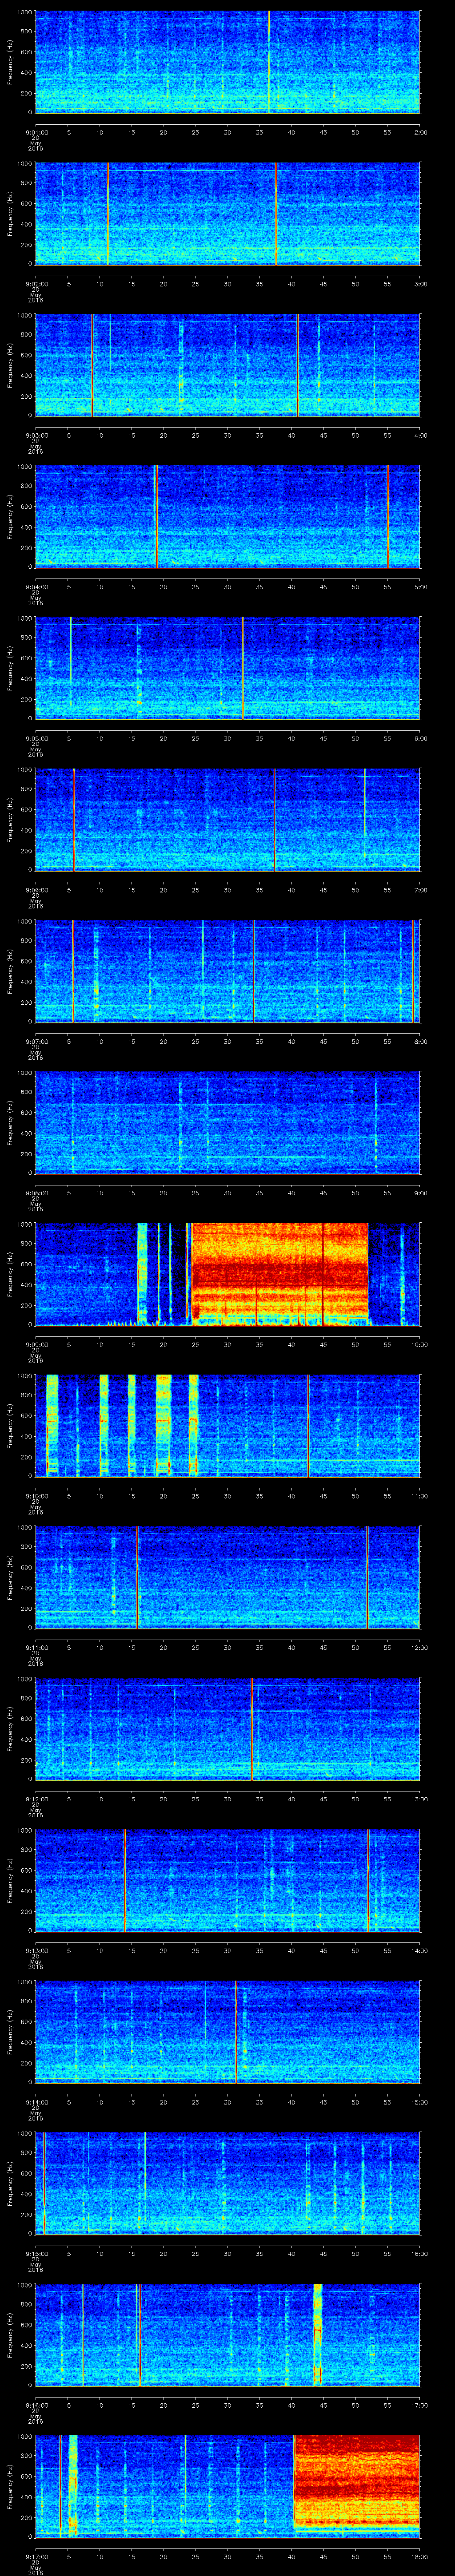This screenshot has height=2576, width=455.
Task: Select the spectrogram panel starting at 9:06:00
Action: pos(228,820)
